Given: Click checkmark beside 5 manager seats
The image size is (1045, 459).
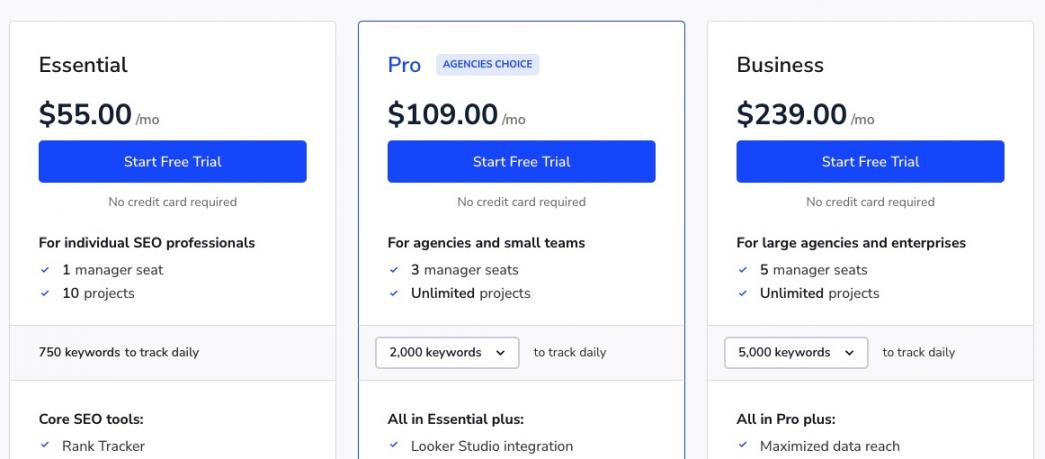Looking at the screenshot, I should click(x=743, y=270).
